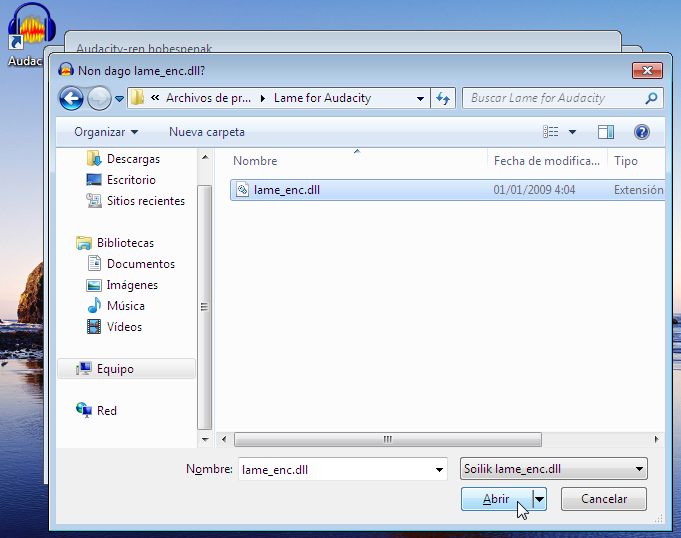Click the Vídeos film icon
The image size is (681, 538).
pyautogui.click(x=94, y=327)
